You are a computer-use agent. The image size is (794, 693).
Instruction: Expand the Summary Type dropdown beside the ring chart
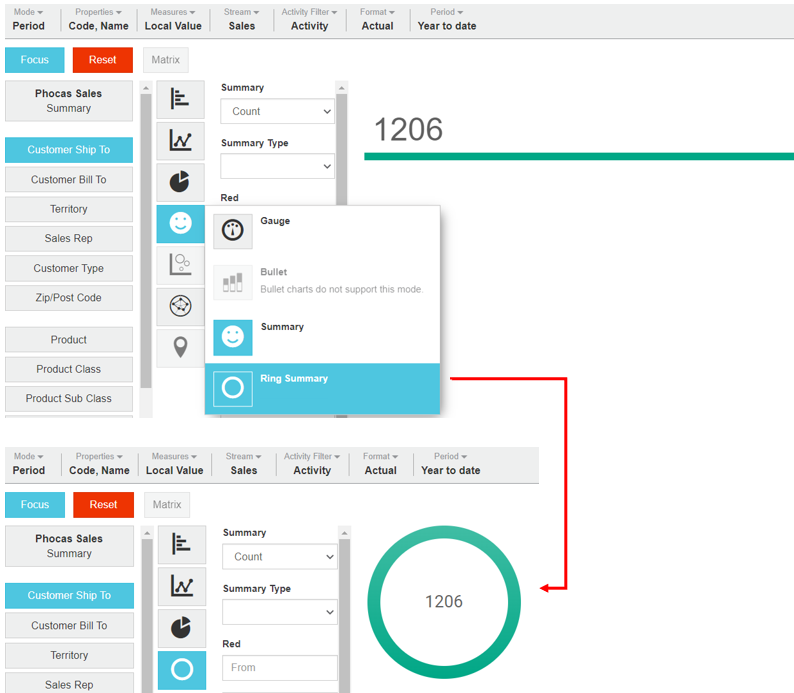tap(279, 612)
